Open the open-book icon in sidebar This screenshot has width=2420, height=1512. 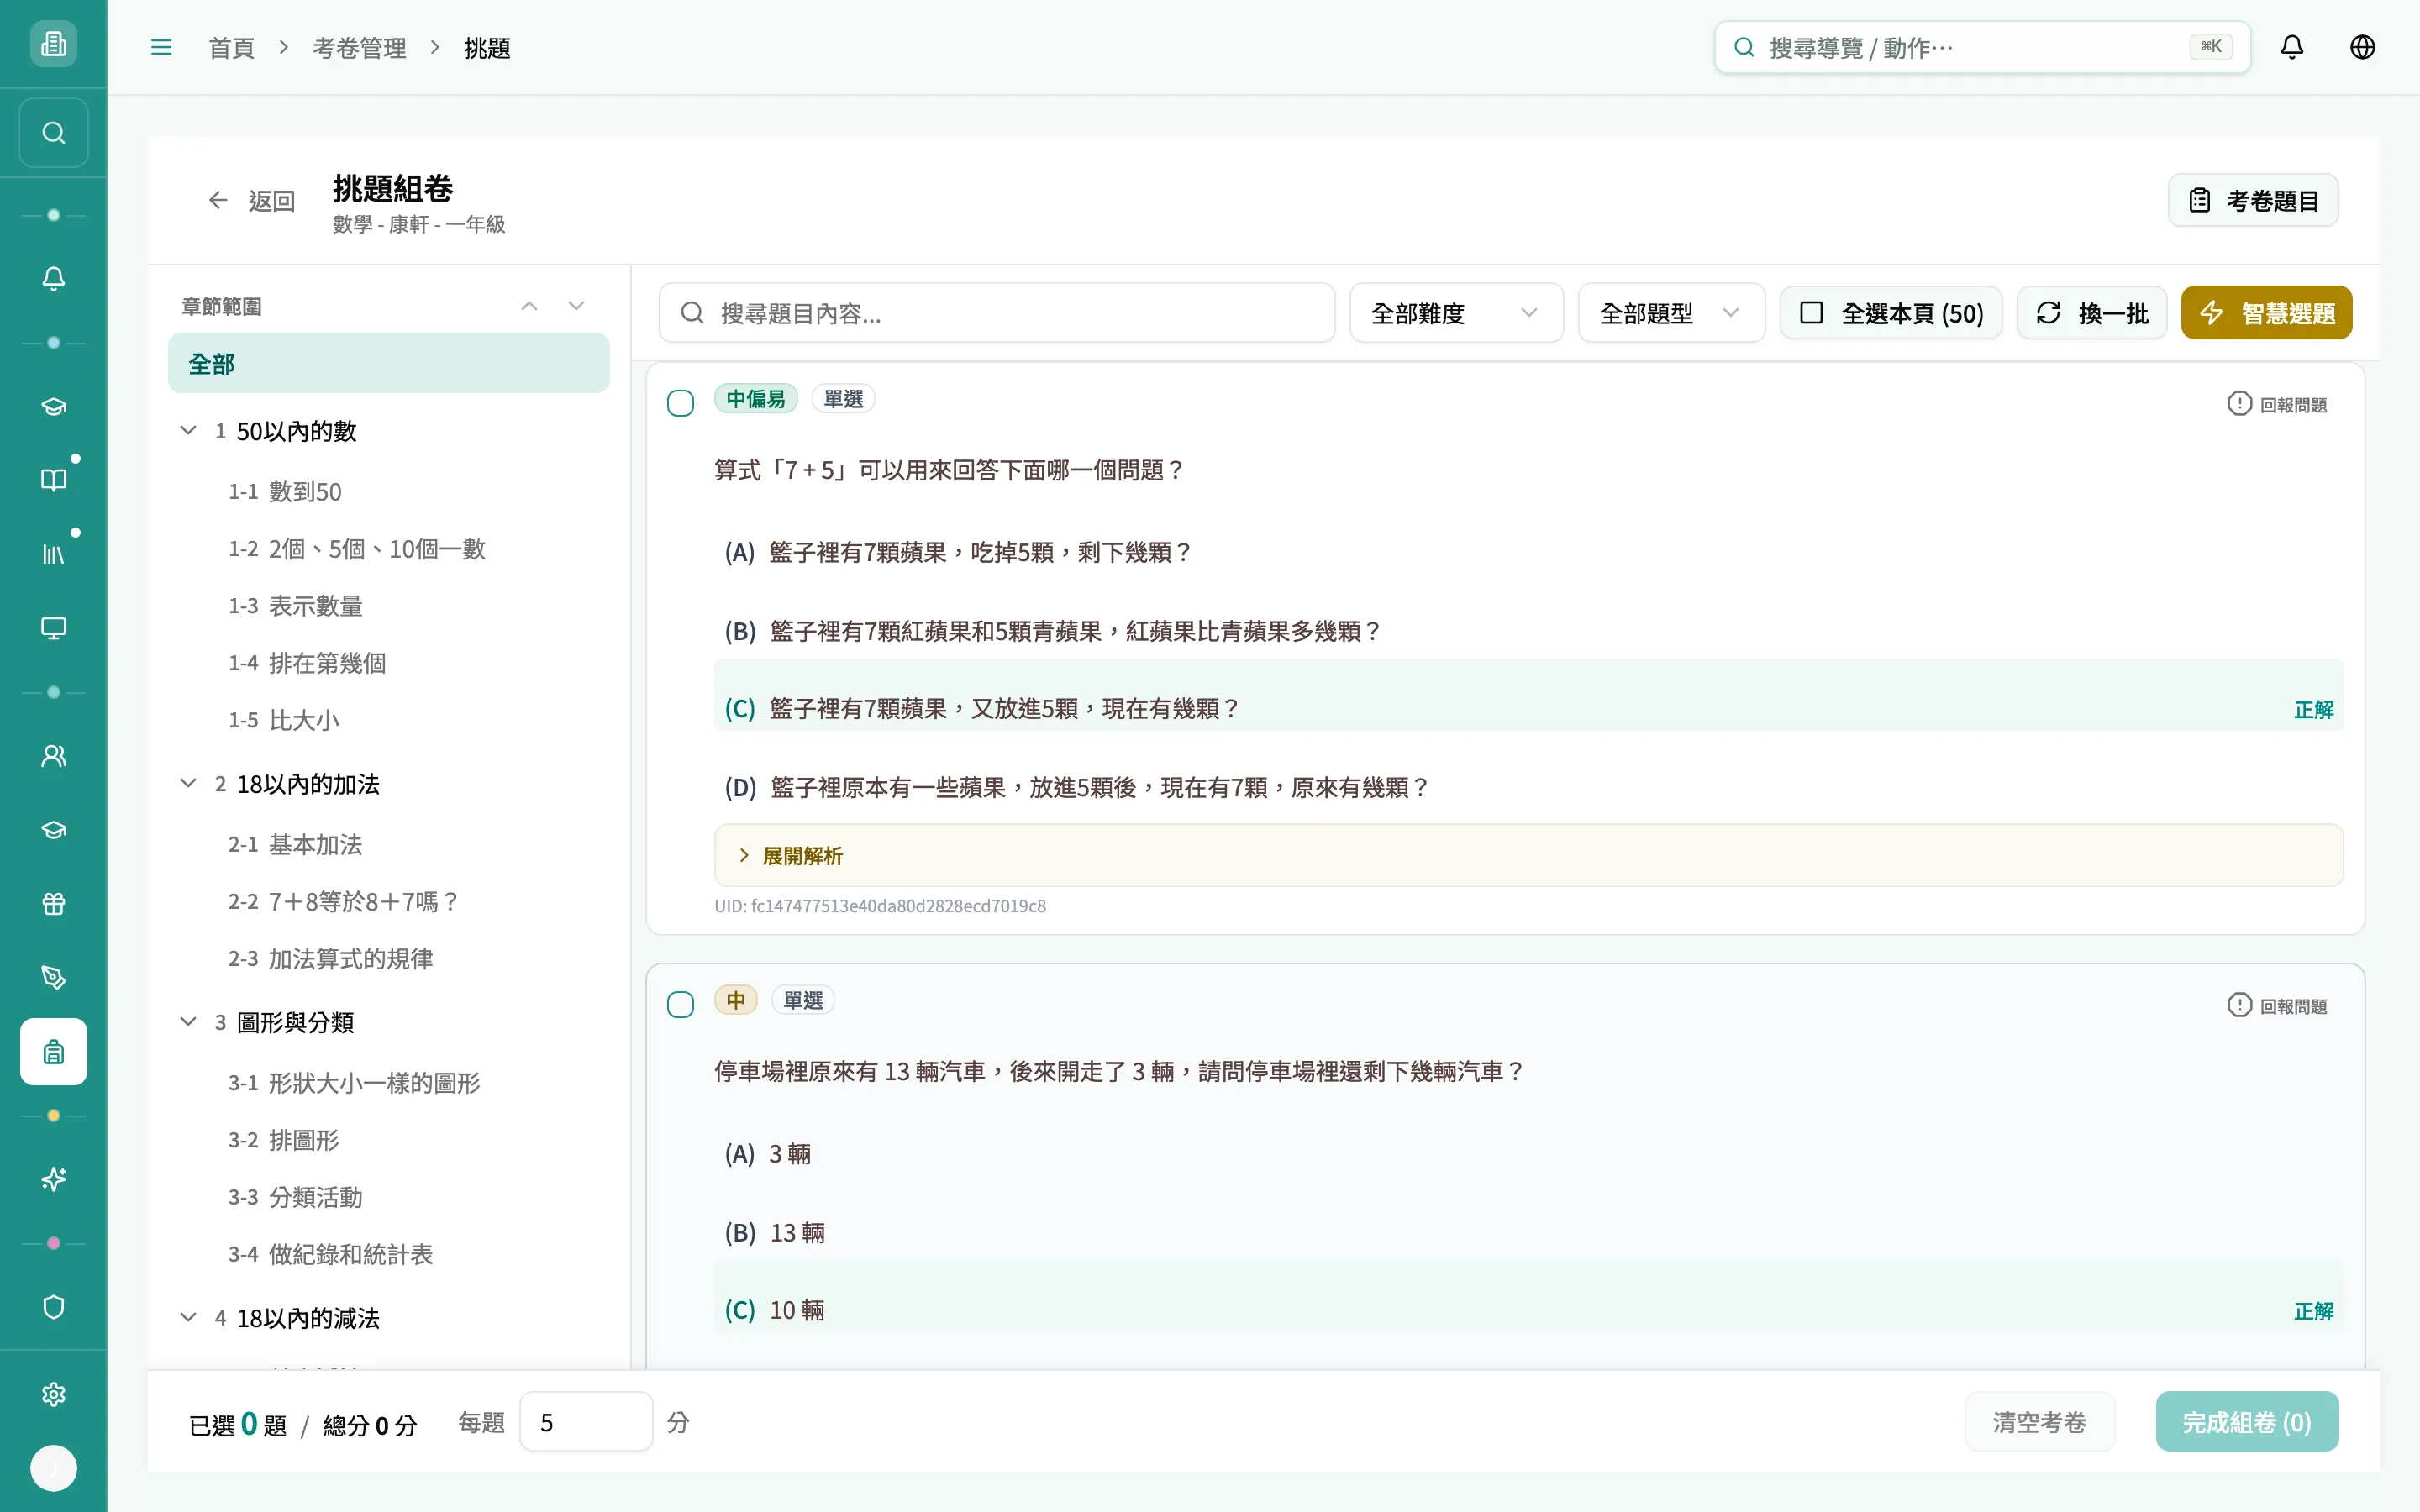point(53,480)
